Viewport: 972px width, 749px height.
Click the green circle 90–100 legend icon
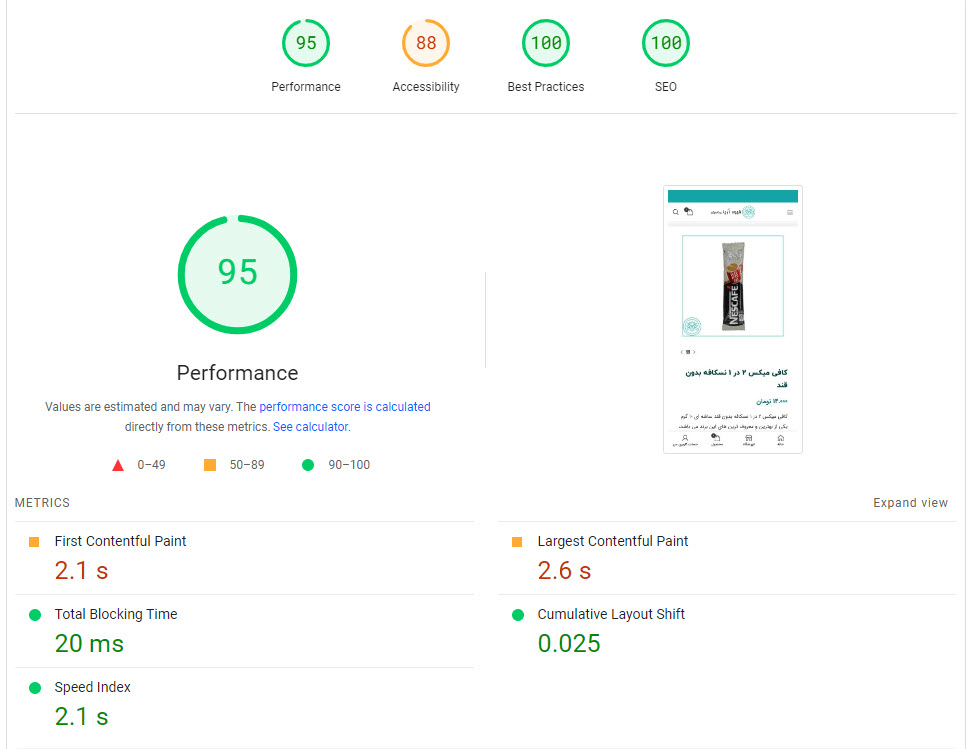[308, 465]
